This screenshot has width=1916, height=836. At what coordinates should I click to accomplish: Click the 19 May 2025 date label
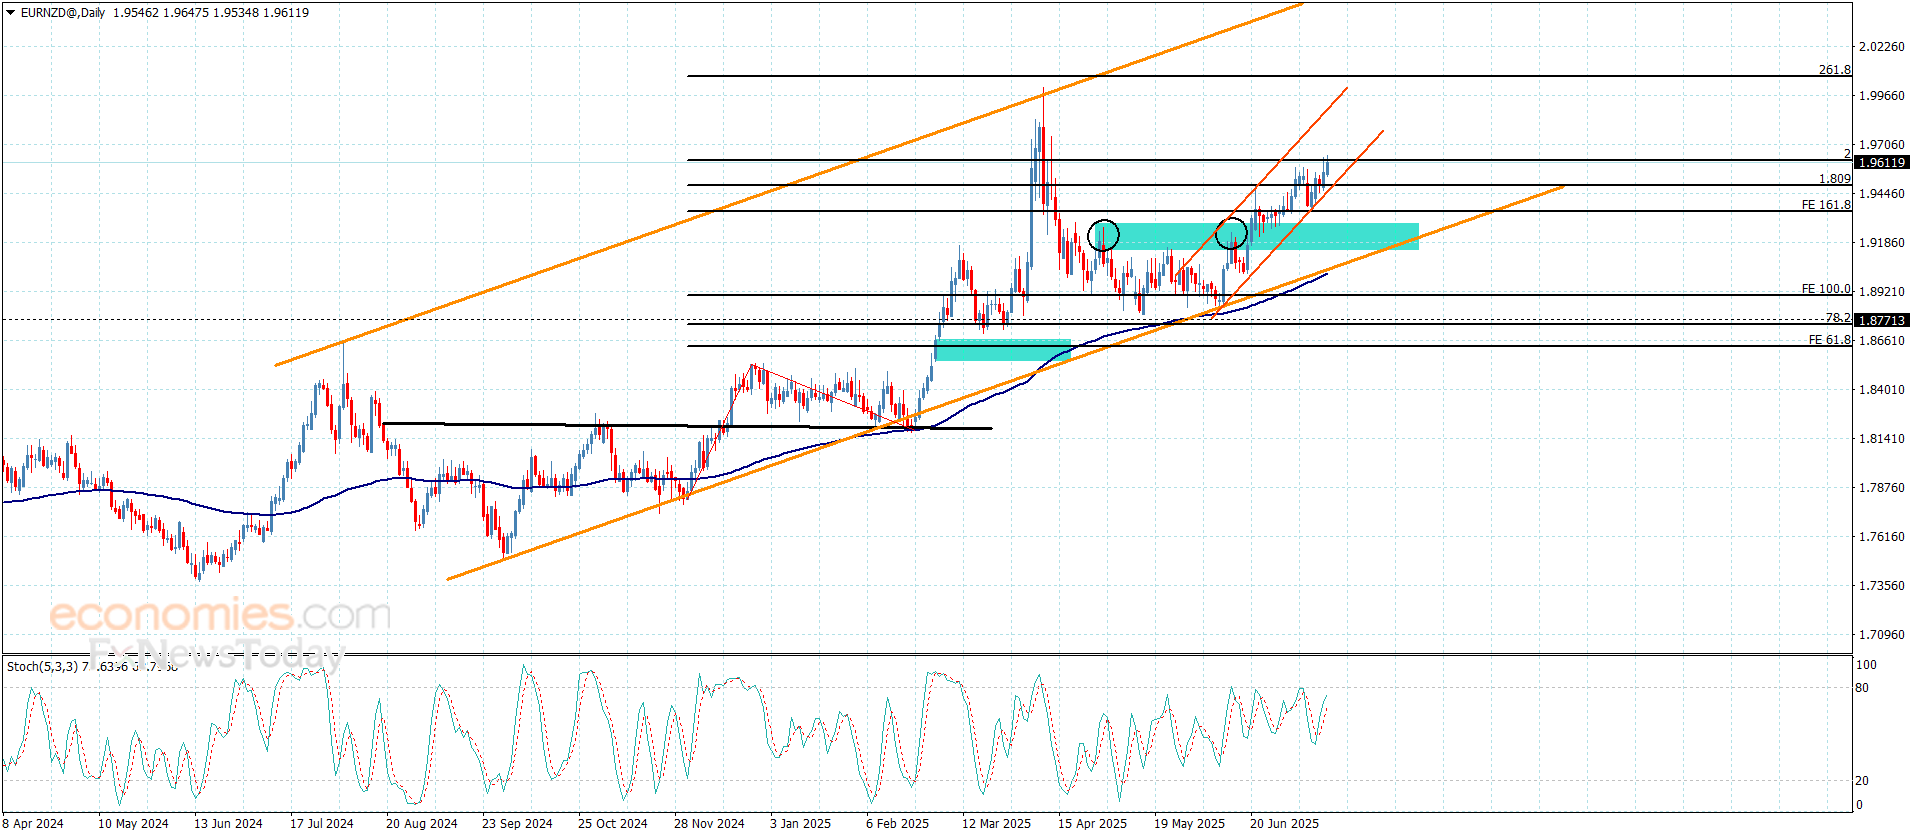(x=1189, y=824)
